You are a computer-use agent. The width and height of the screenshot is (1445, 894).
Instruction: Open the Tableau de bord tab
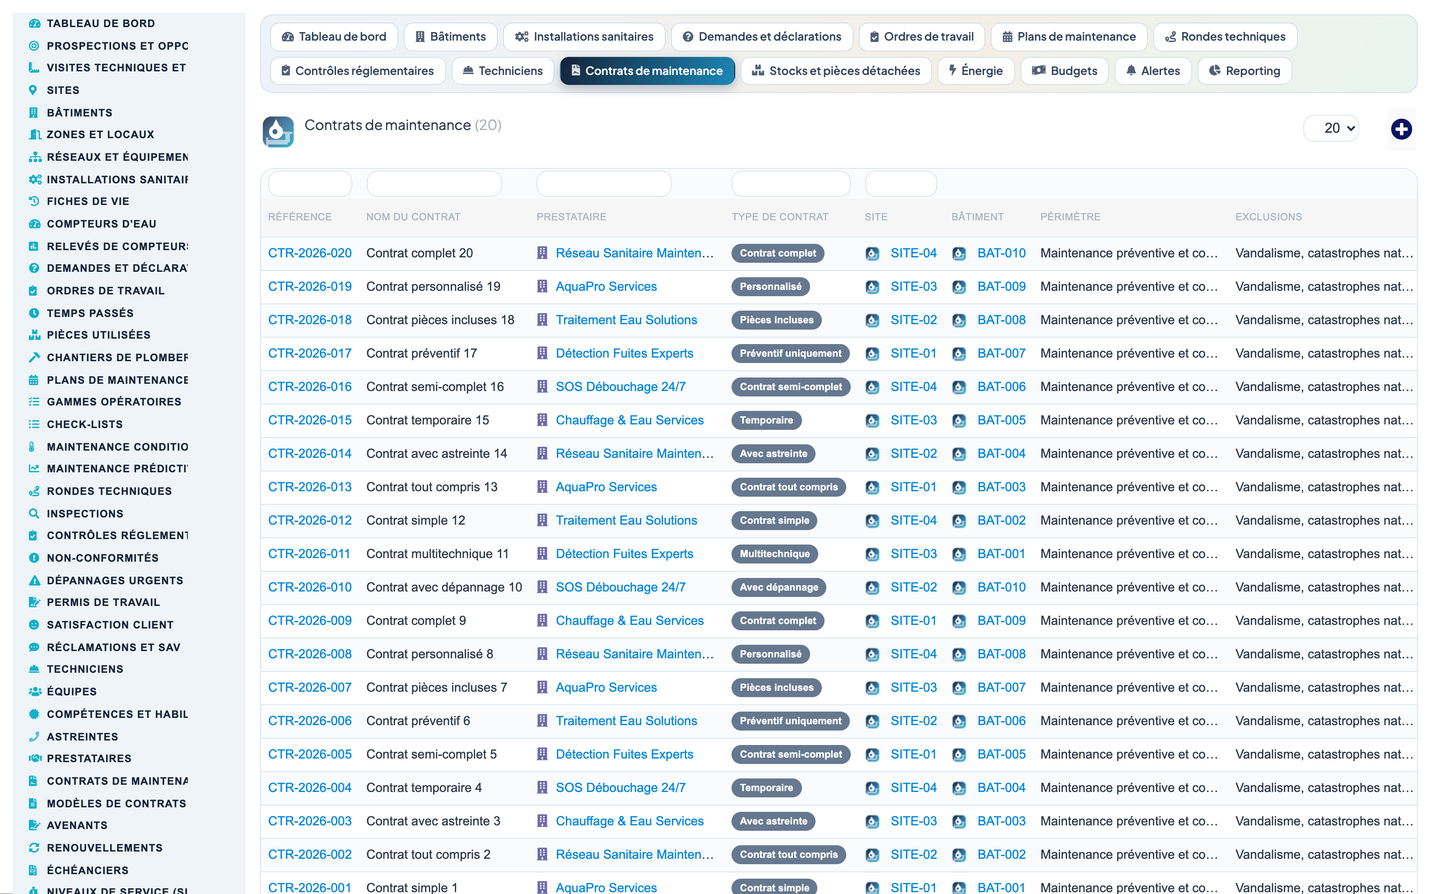tap(334, 37)
